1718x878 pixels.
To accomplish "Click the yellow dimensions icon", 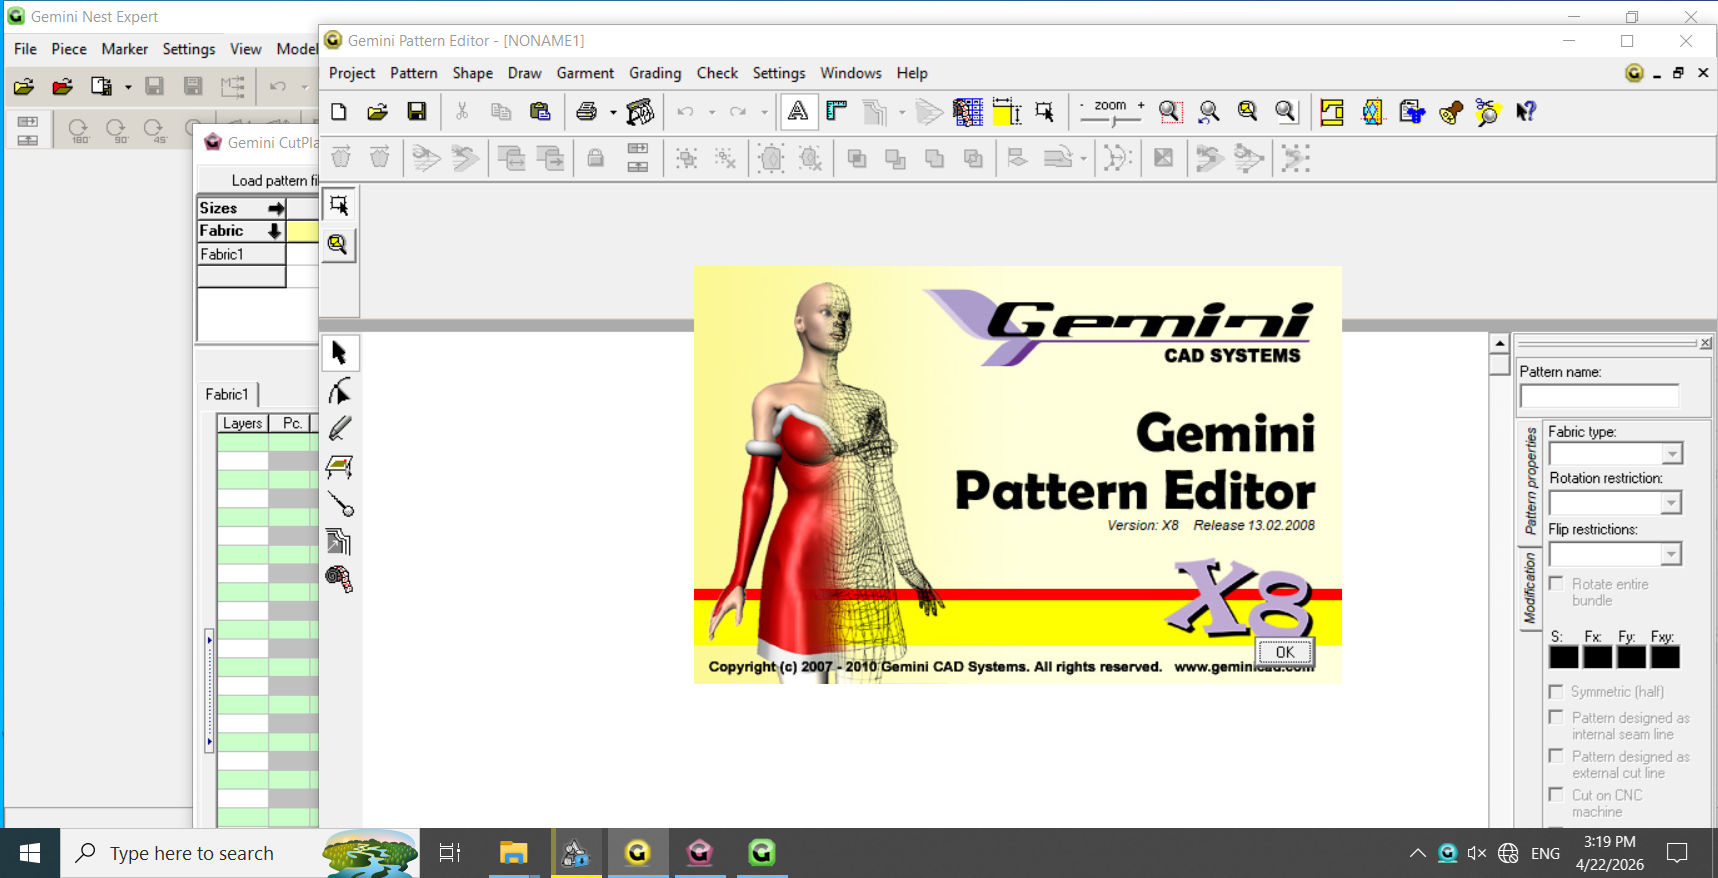I will 1007,112.
